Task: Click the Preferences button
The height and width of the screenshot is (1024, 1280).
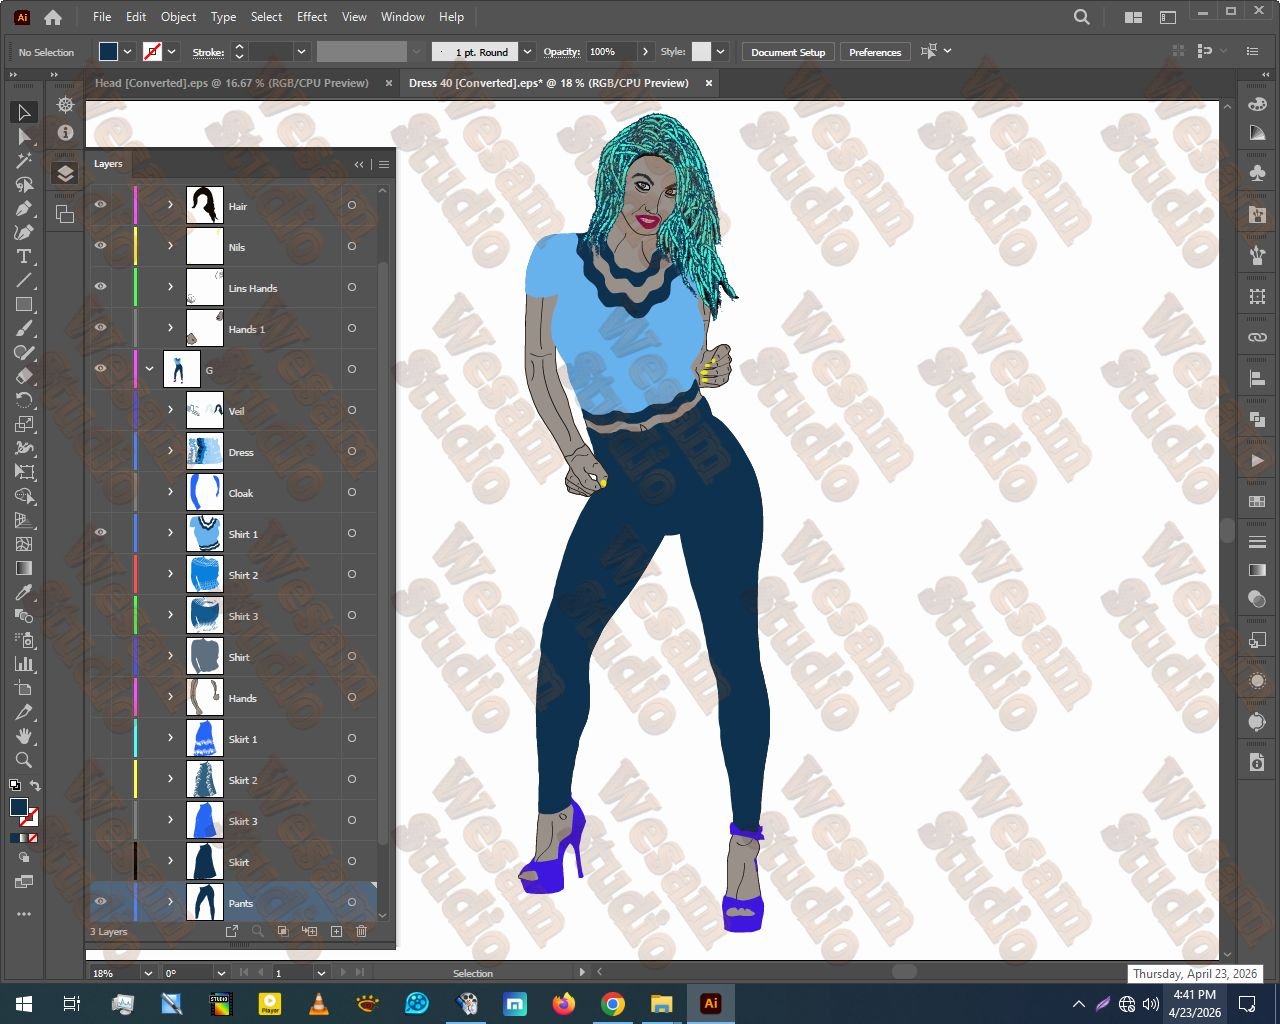Action: [x=875, y=52]
